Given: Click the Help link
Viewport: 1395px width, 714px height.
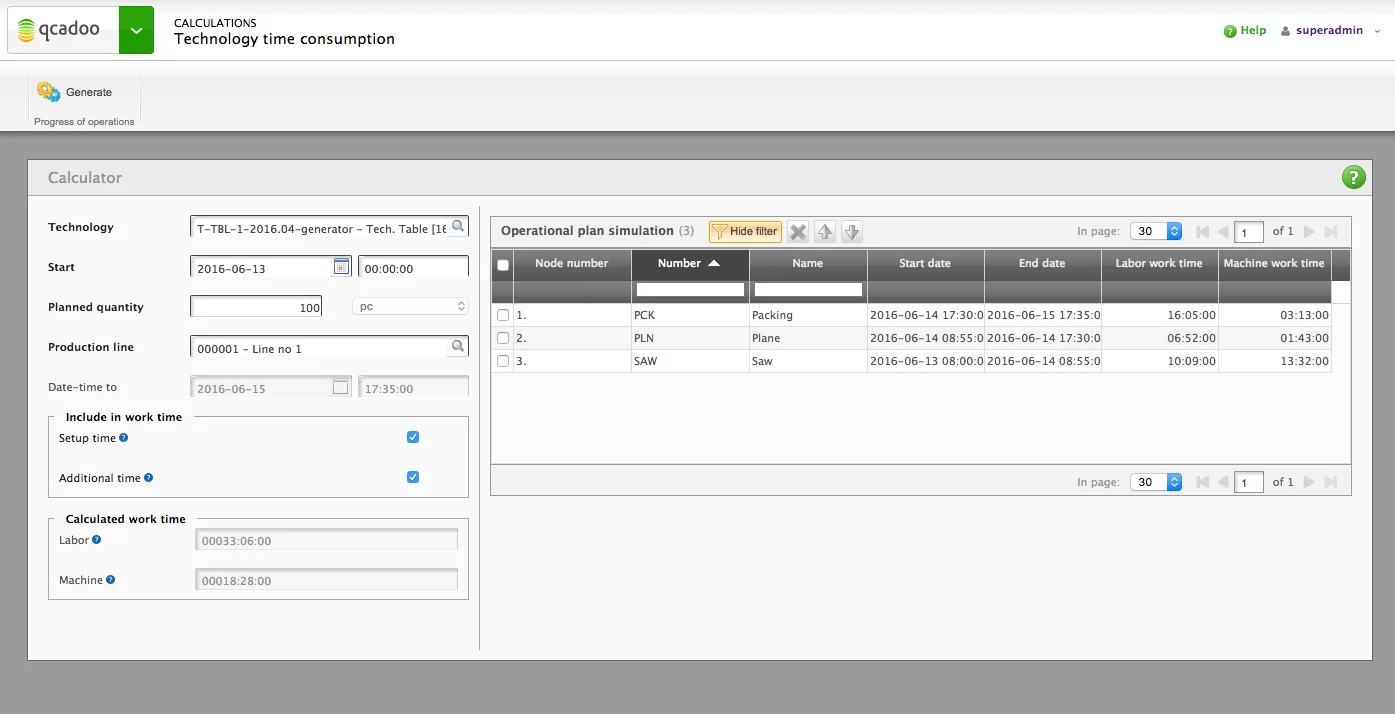Looking at the screenshot, I should pyautogui.click(x=1245, y=31).
